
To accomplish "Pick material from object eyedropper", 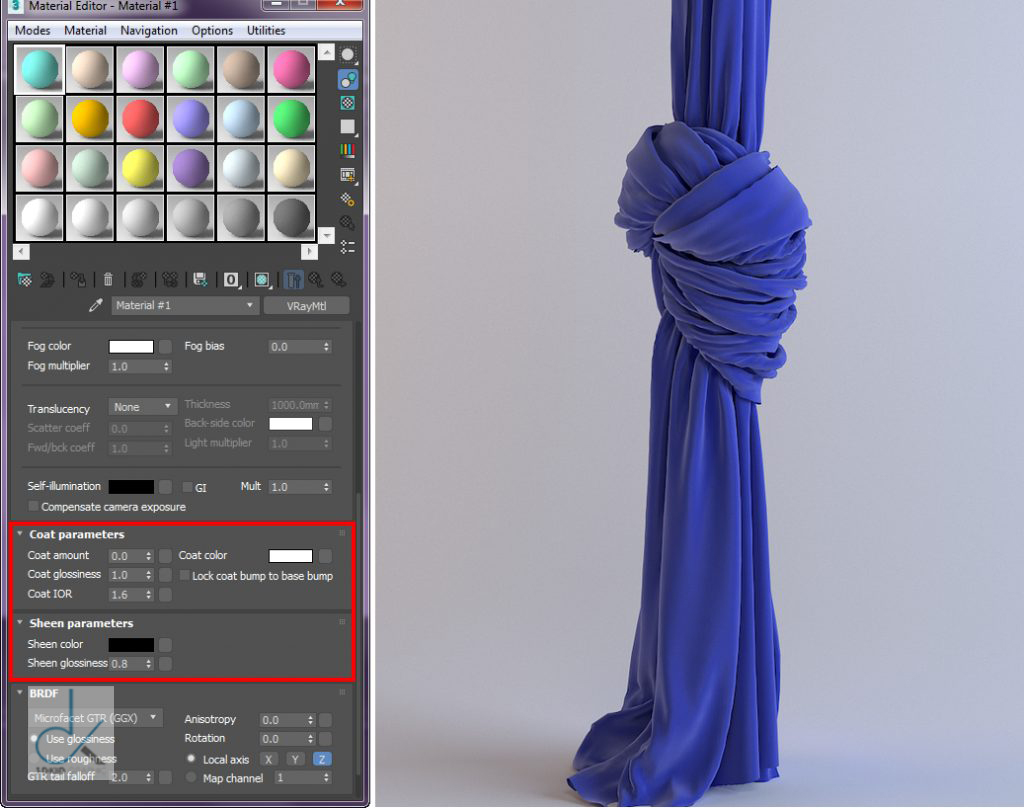I will pyautogui.click(x=96, y=305).
